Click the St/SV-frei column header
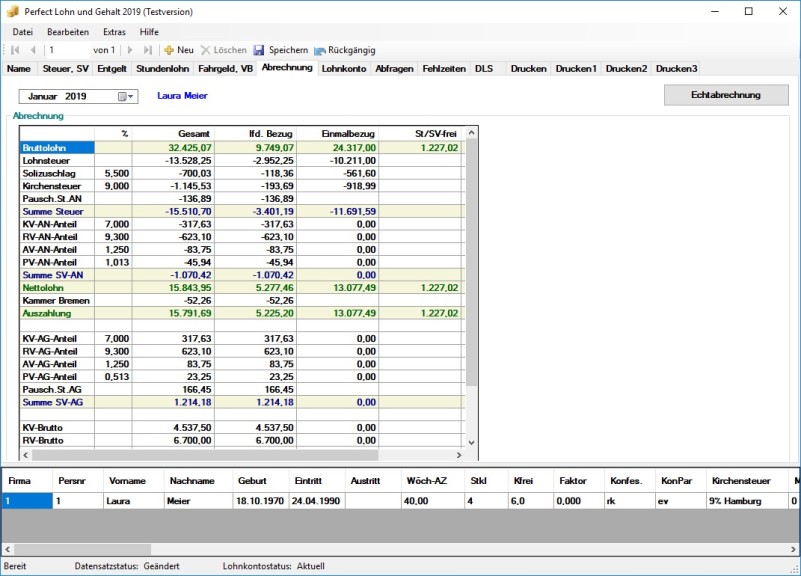The height and width of the screenshot is (576, 801). tap(421, 133)
